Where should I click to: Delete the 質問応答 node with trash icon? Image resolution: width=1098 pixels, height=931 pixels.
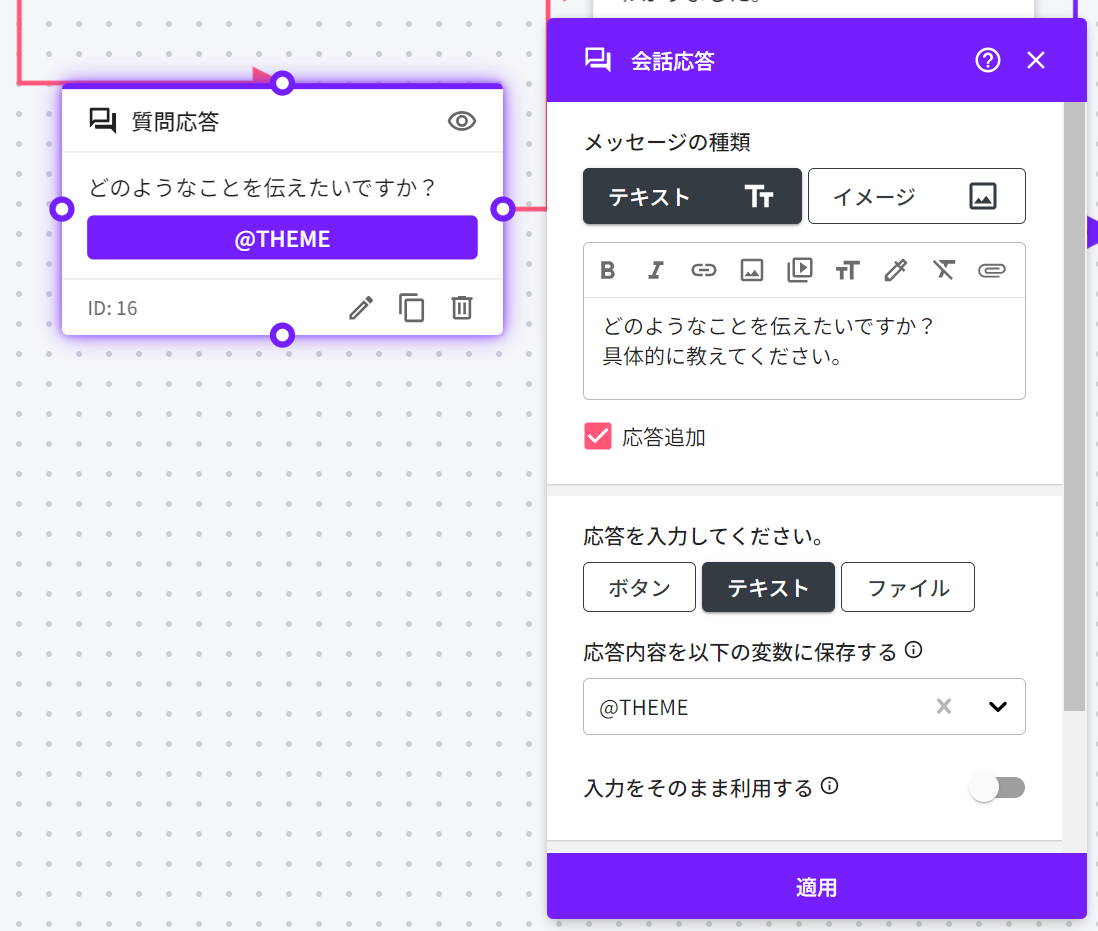(x=461, y=308)
